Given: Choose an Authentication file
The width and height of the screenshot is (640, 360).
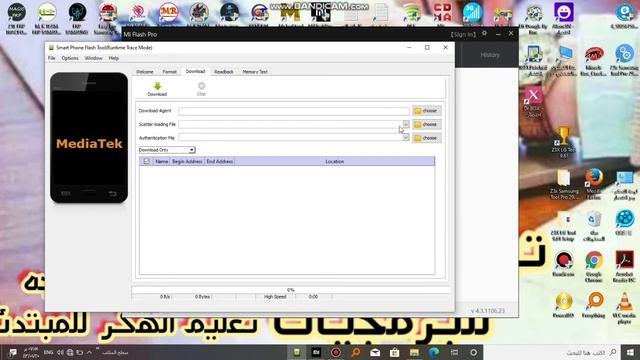Looking at the screenshot, I should (x=427, y=138).
